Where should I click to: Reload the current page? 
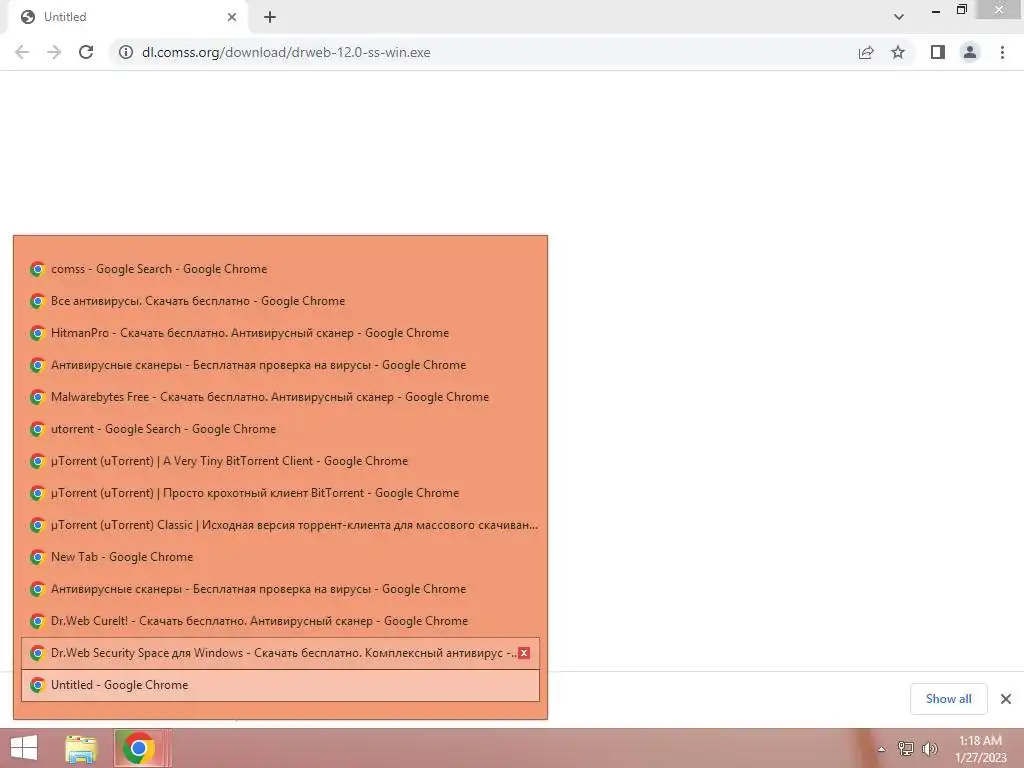[86, 52]
